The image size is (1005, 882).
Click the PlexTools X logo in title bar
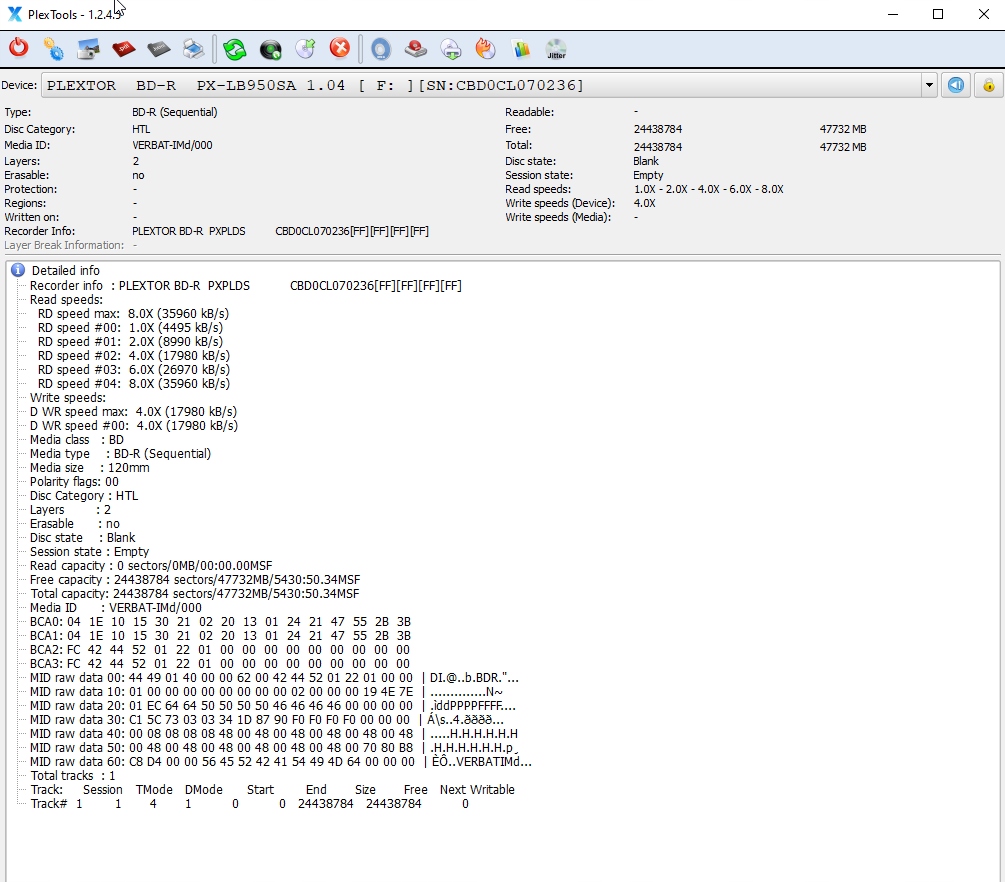click(14, 14)
